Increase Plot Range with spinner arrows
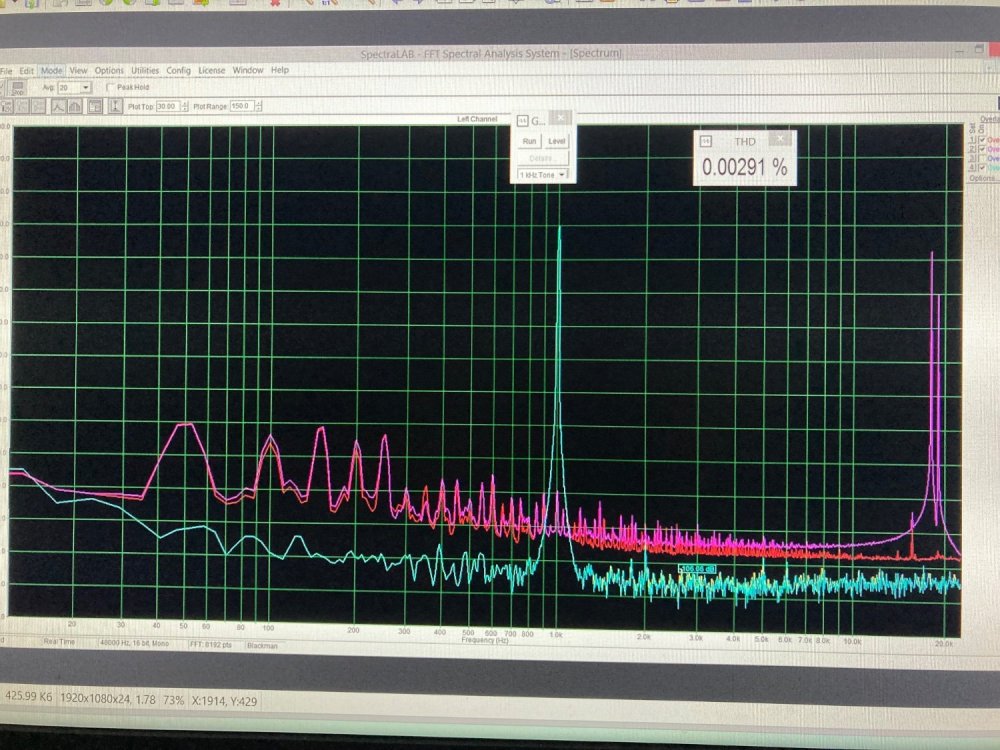1000x750 pixels. (x=258, y=104)
